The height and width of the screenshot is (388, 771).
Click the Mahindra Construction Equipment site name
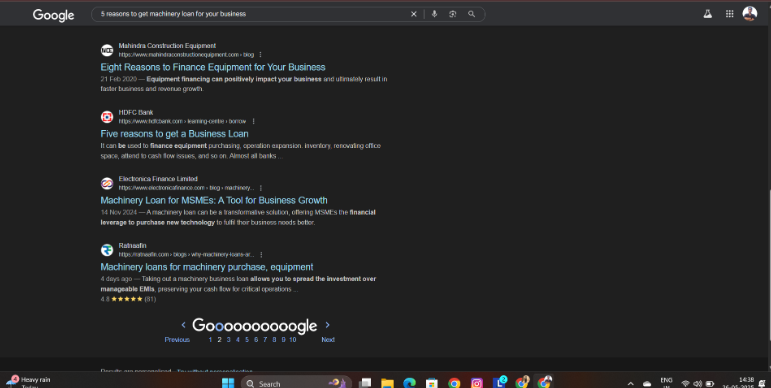[x=167, y=46]
